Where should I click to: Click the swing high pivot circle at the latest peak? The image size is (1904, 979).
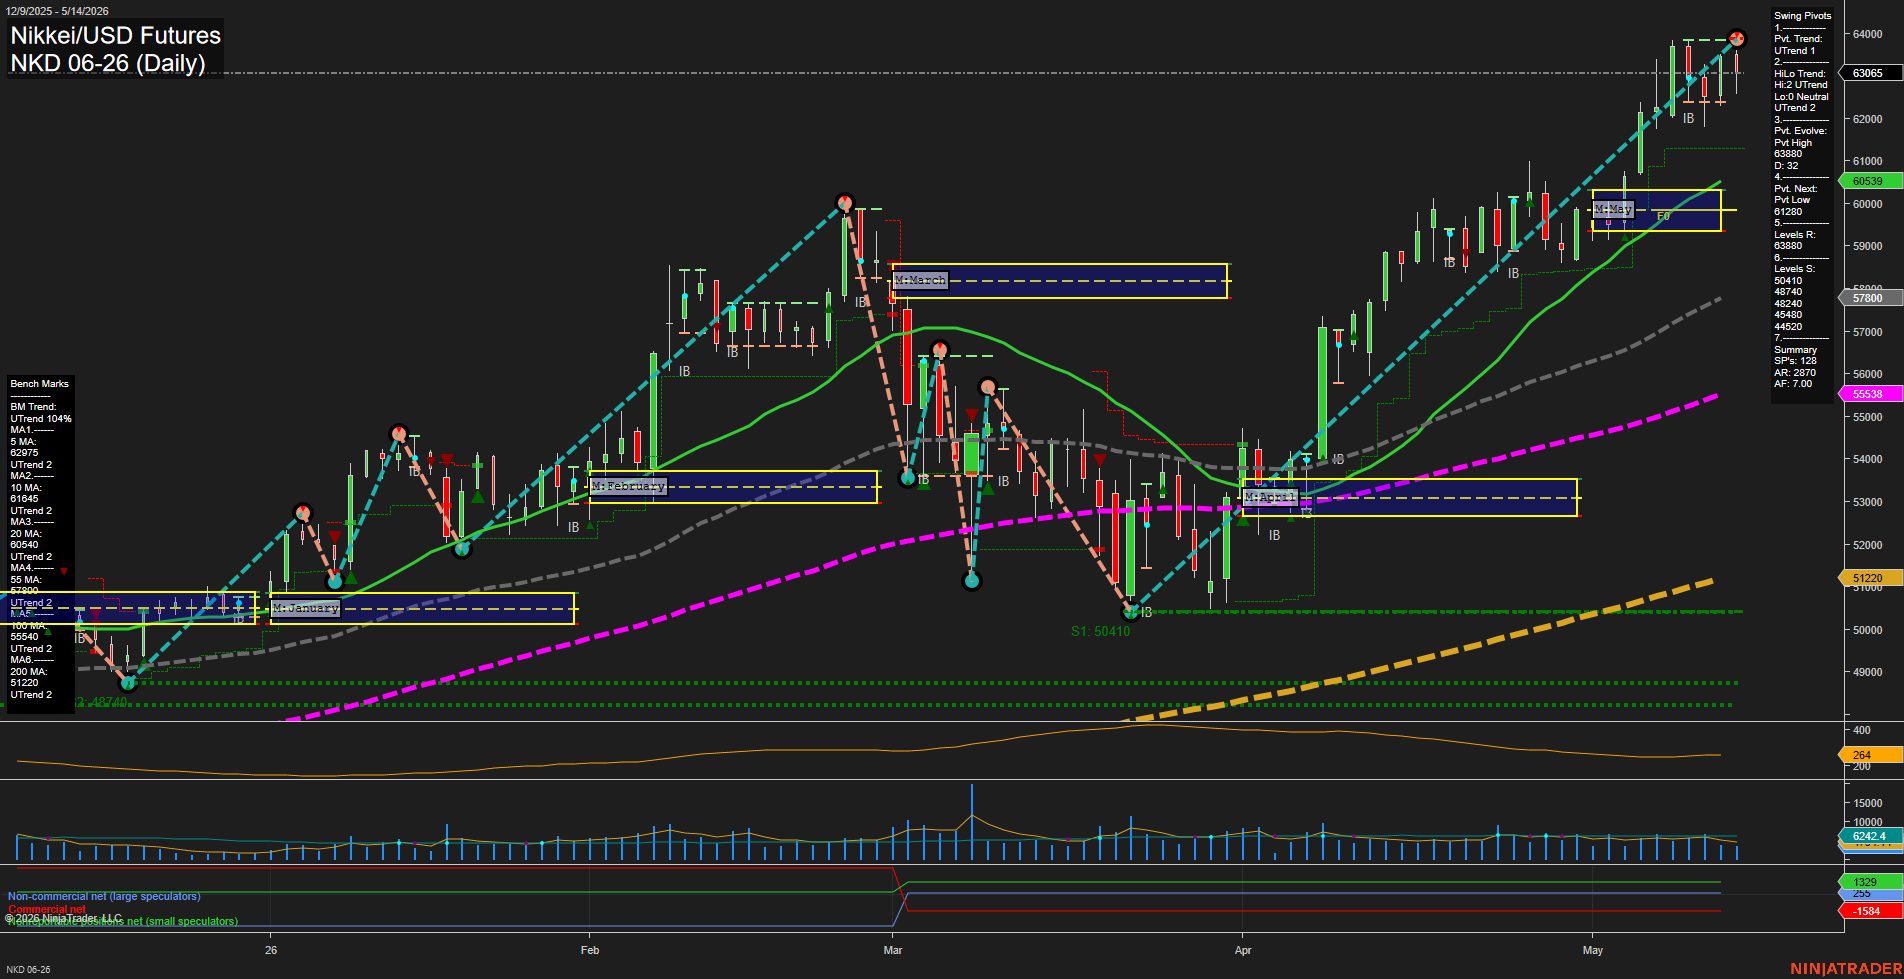1737,39
